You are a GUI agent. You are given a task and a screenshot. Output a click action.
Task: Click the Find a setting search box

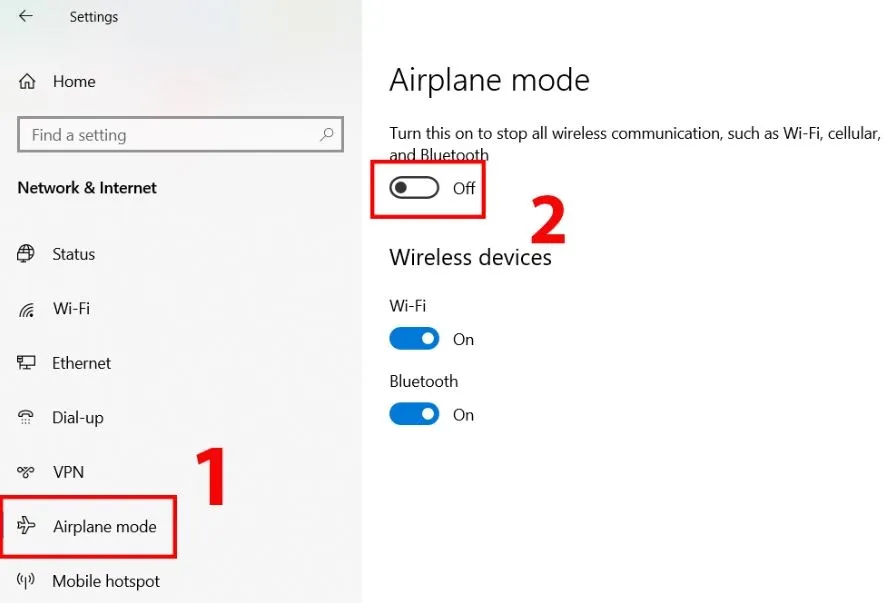[170, 134]
